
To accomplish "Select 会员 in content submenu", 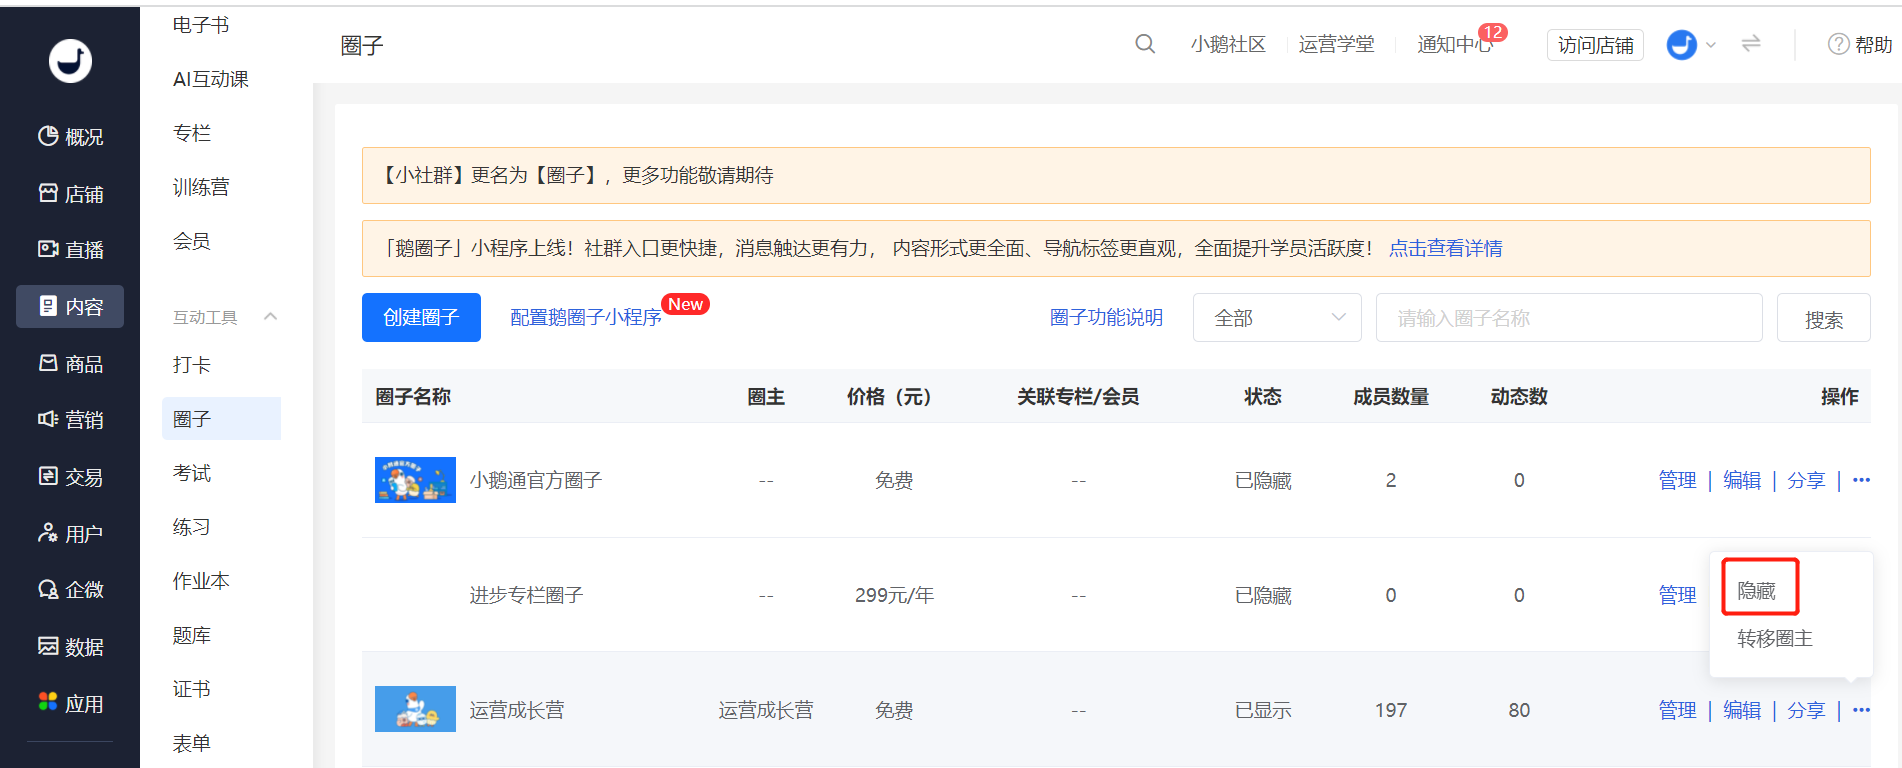I will (x=192, y=241).
